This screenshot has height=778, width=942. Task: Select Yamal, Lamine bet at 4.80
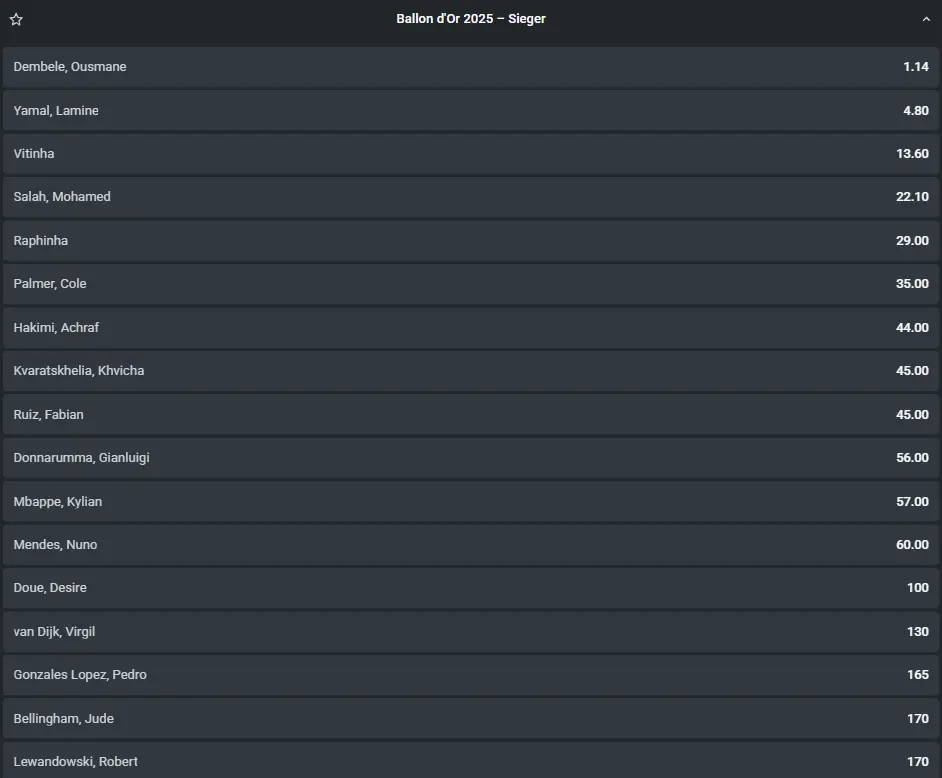point(471,111)
